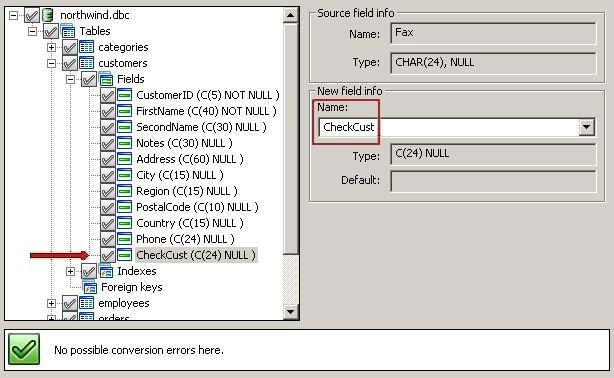Select Address (C(60) NULL ) row
614x378 pixels.
click(190, 159)
